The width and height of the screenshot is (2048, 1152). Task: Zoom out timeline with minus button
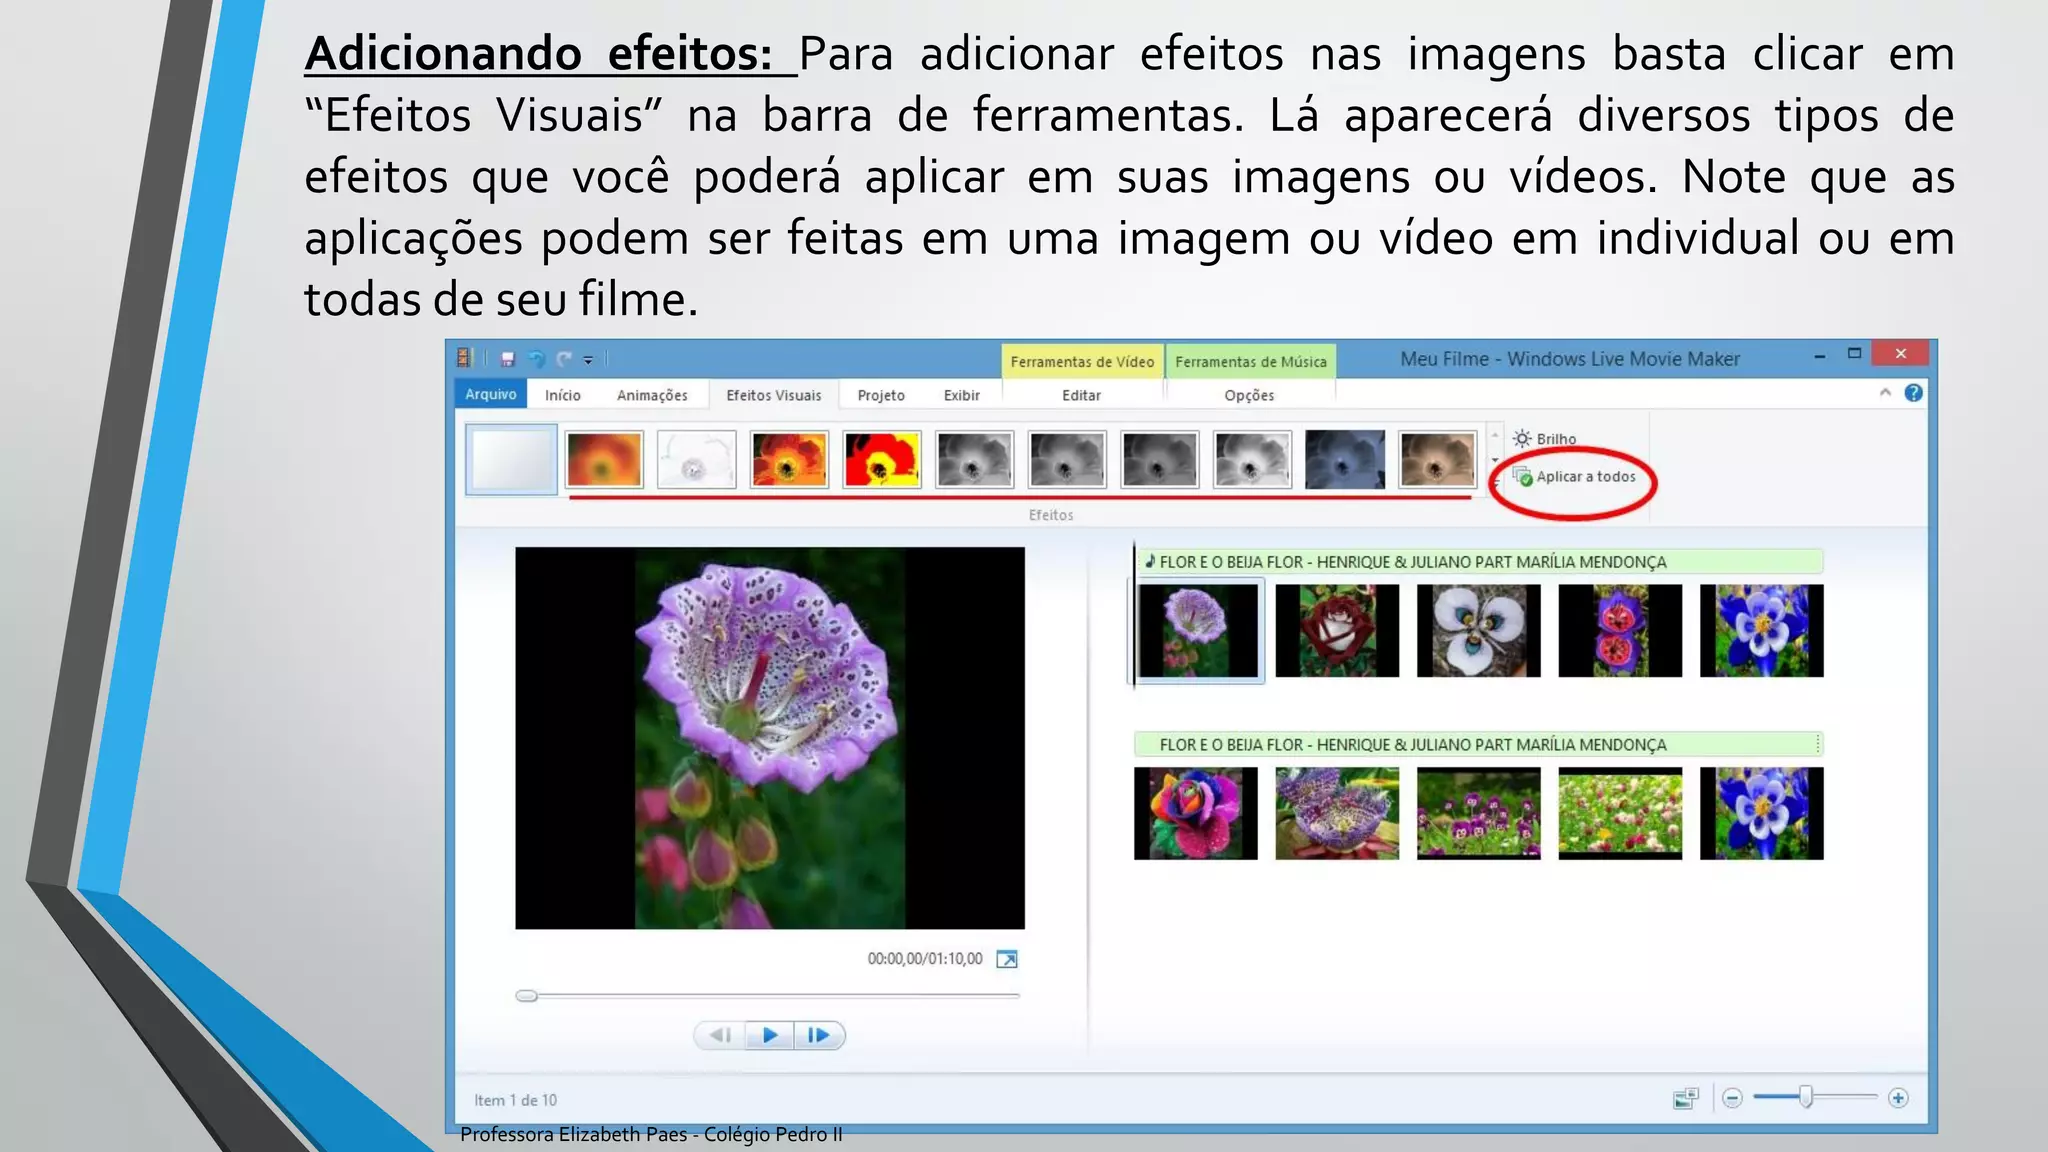point(1733,1098)
